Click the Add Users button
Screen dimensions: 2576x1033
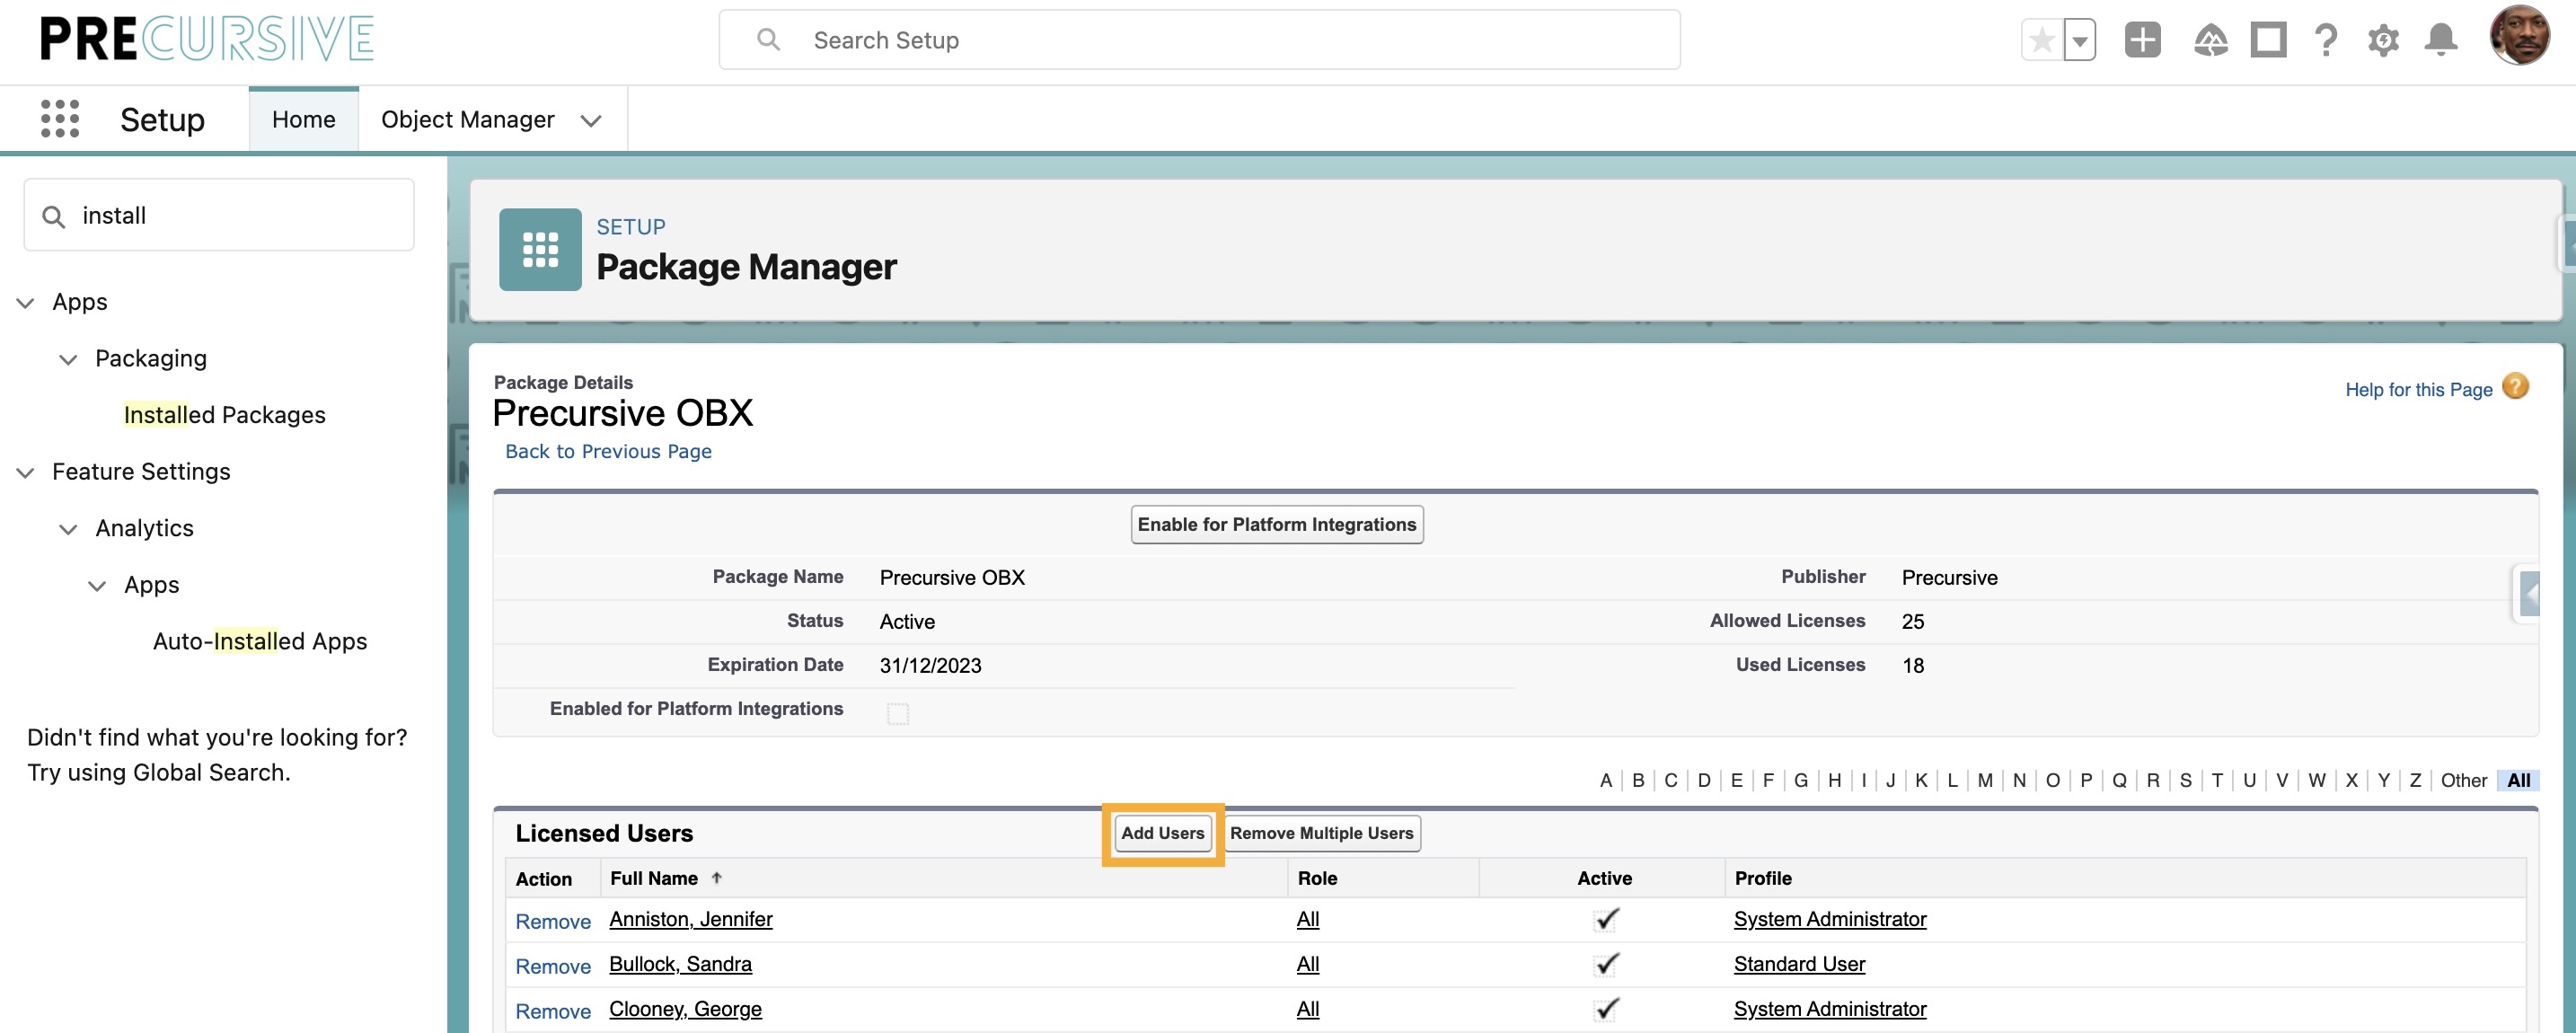[x=1162, y=833]
